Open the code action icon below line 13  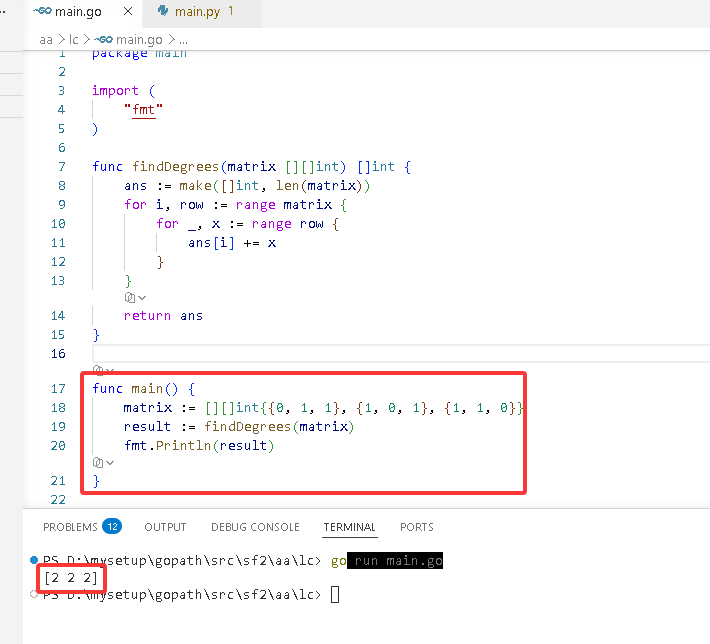(130, 298)
